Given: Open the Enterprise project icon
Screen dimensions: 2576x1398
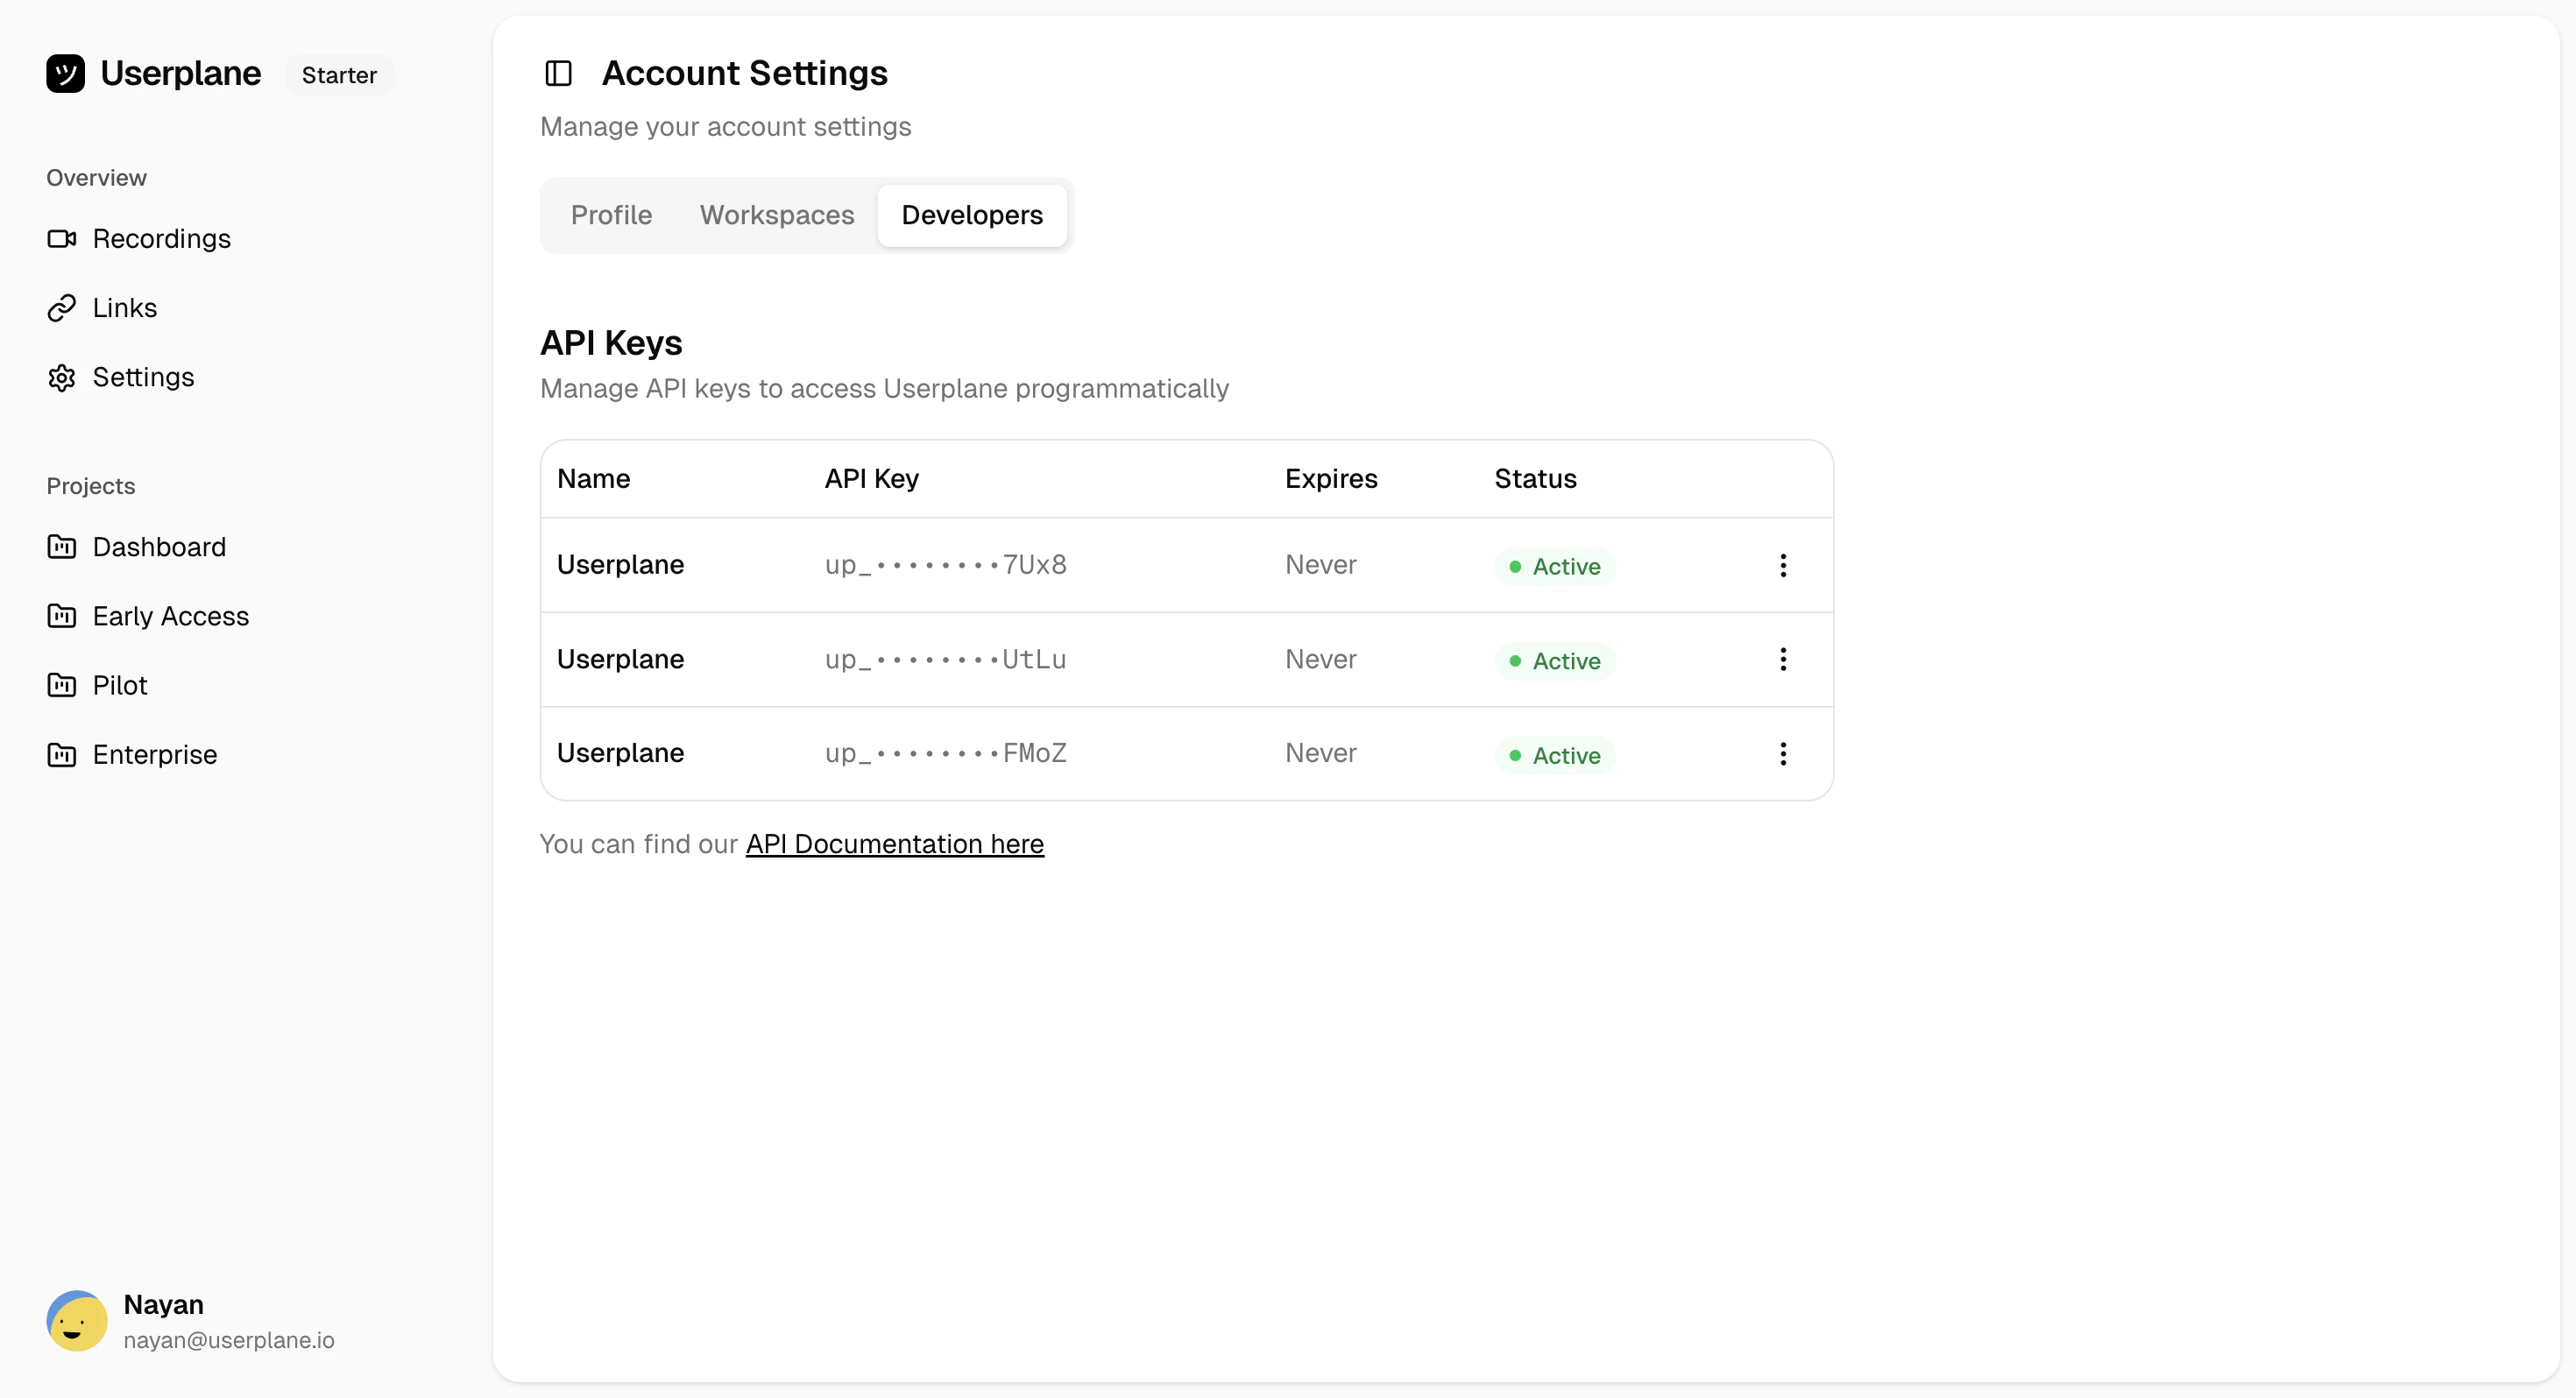Looking at the screenshot, I should pyautogui.click(x=62, y=754).
